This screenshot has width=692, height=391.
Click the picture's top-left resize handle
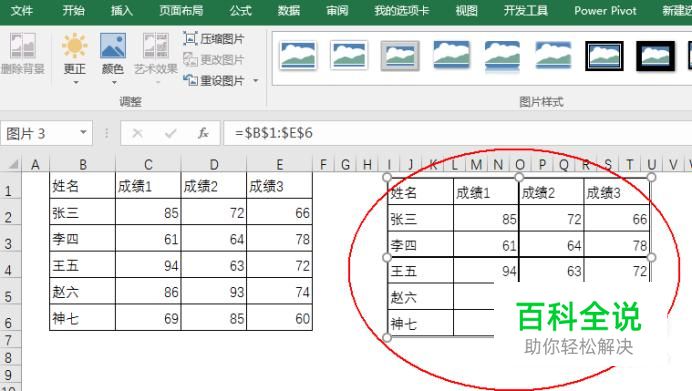(387, 177)
